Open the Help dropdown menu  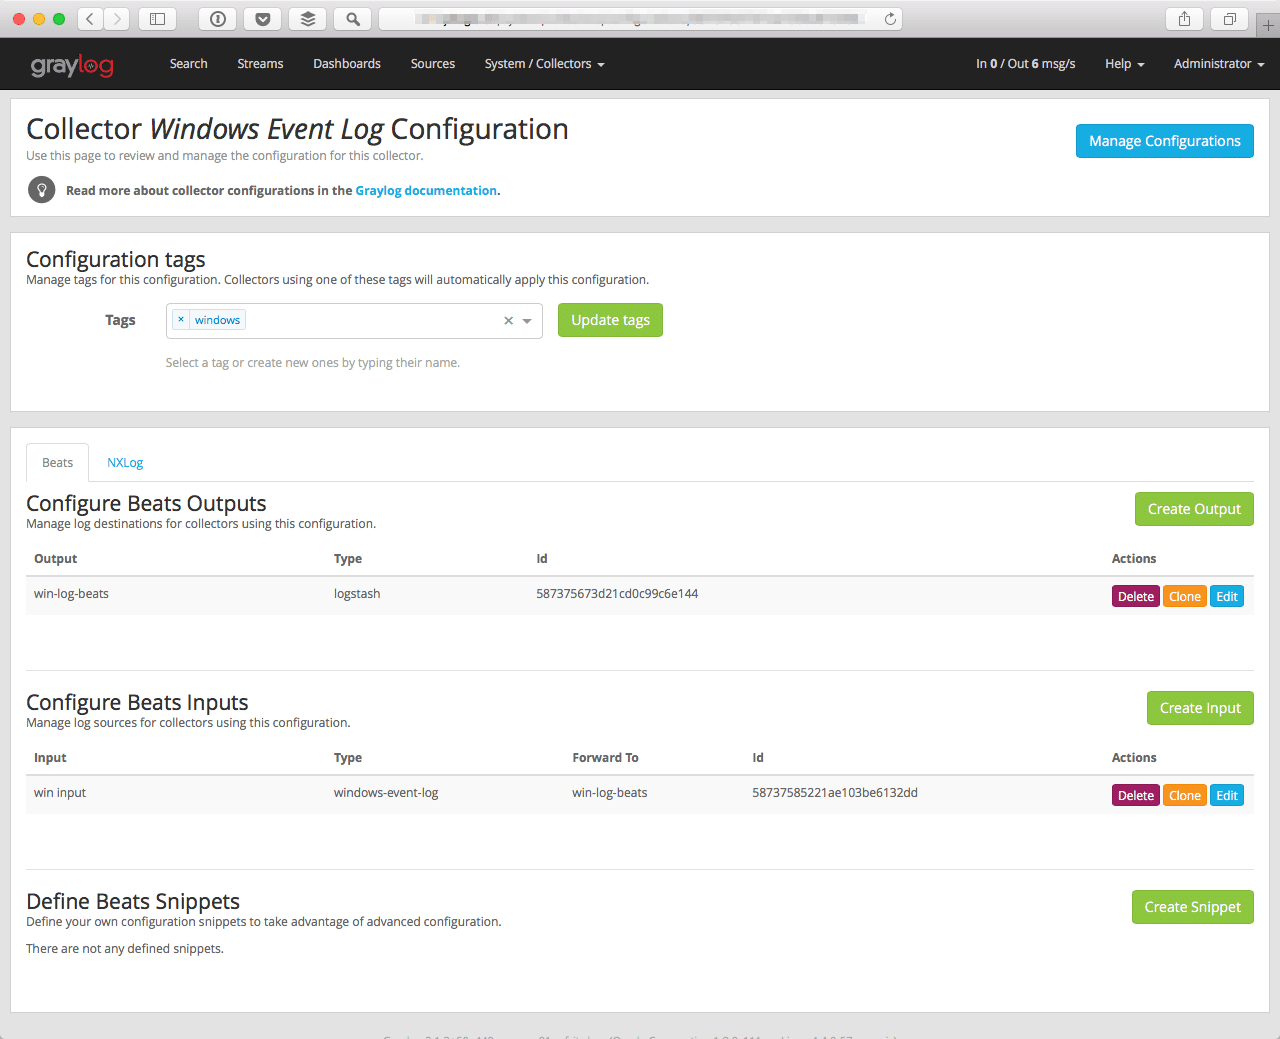pos(1124,64)
